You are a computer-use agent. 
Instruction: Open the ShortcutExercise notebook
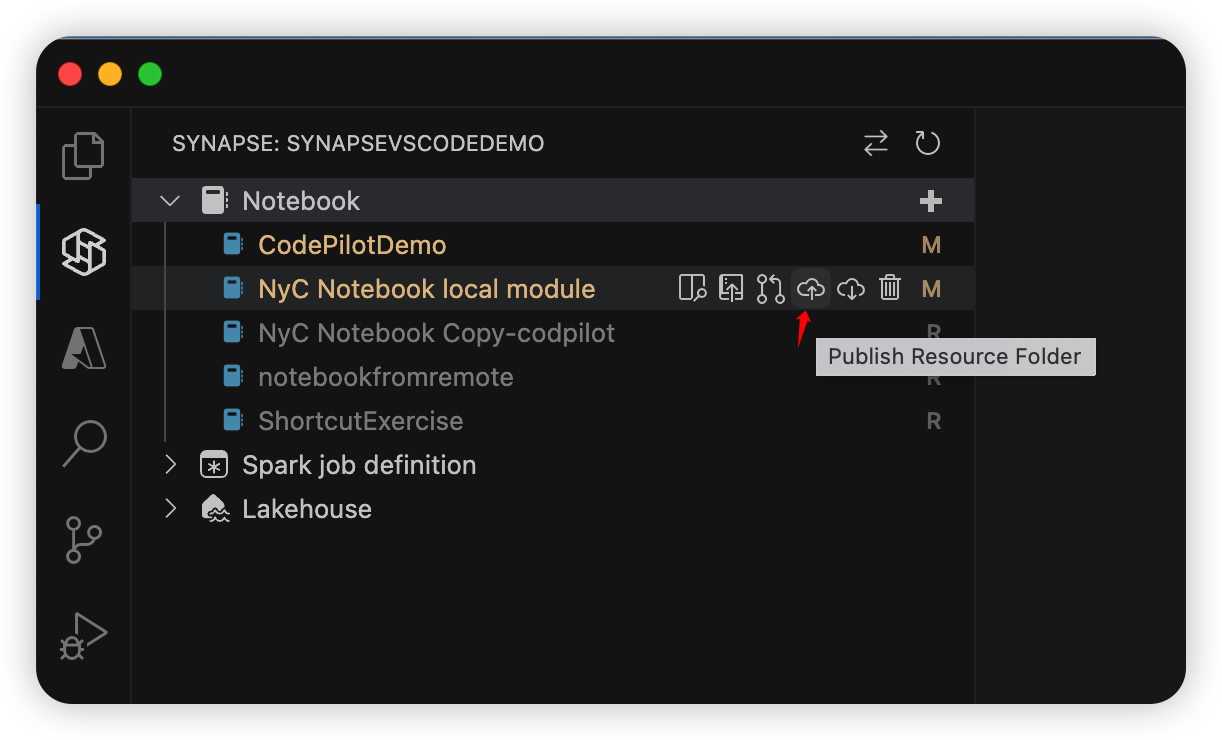[361, 421]
